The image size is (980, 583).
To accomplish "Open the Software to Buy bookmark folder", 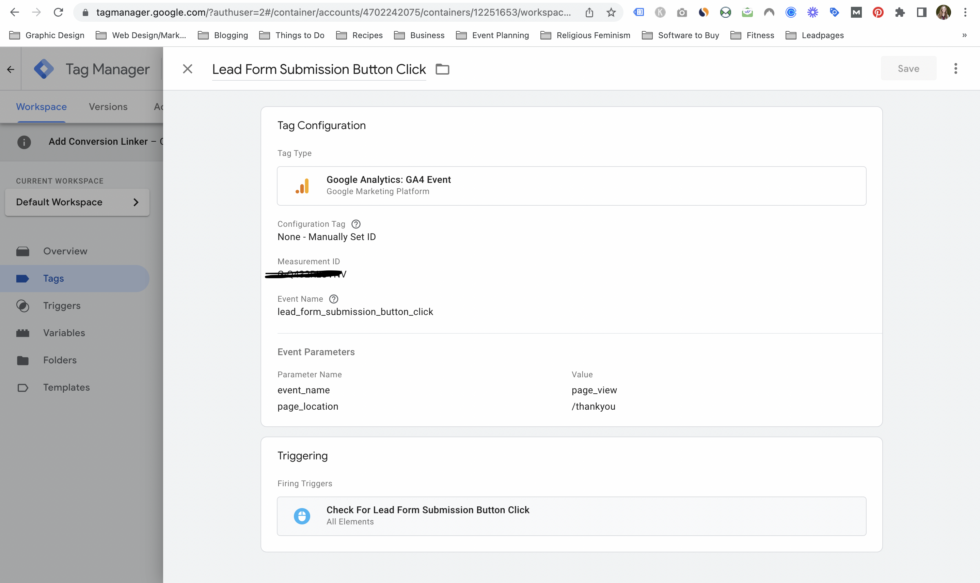I will (681, 35).
